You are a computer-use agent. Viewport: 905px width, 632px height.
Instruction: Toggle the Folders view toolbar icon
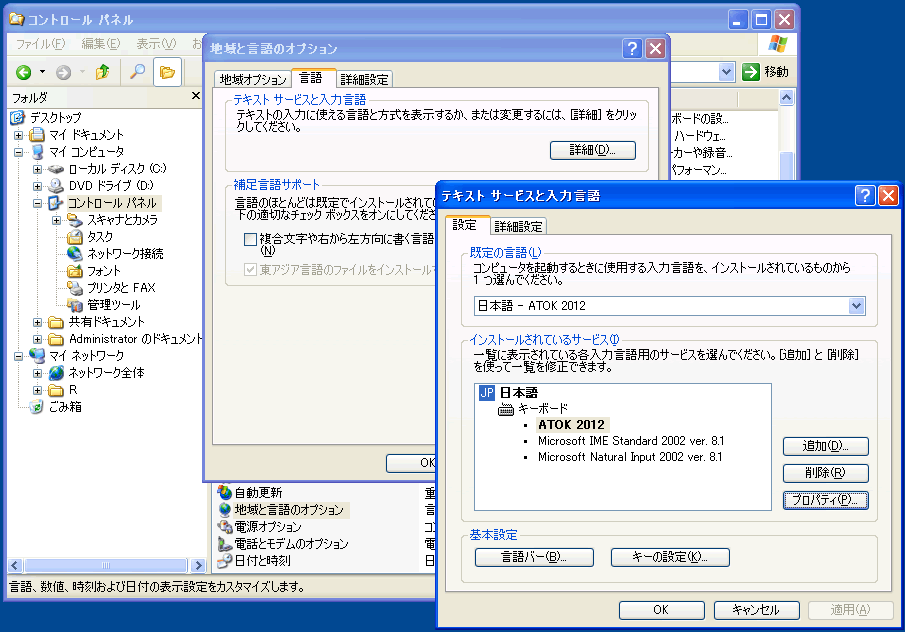[167, 72]
